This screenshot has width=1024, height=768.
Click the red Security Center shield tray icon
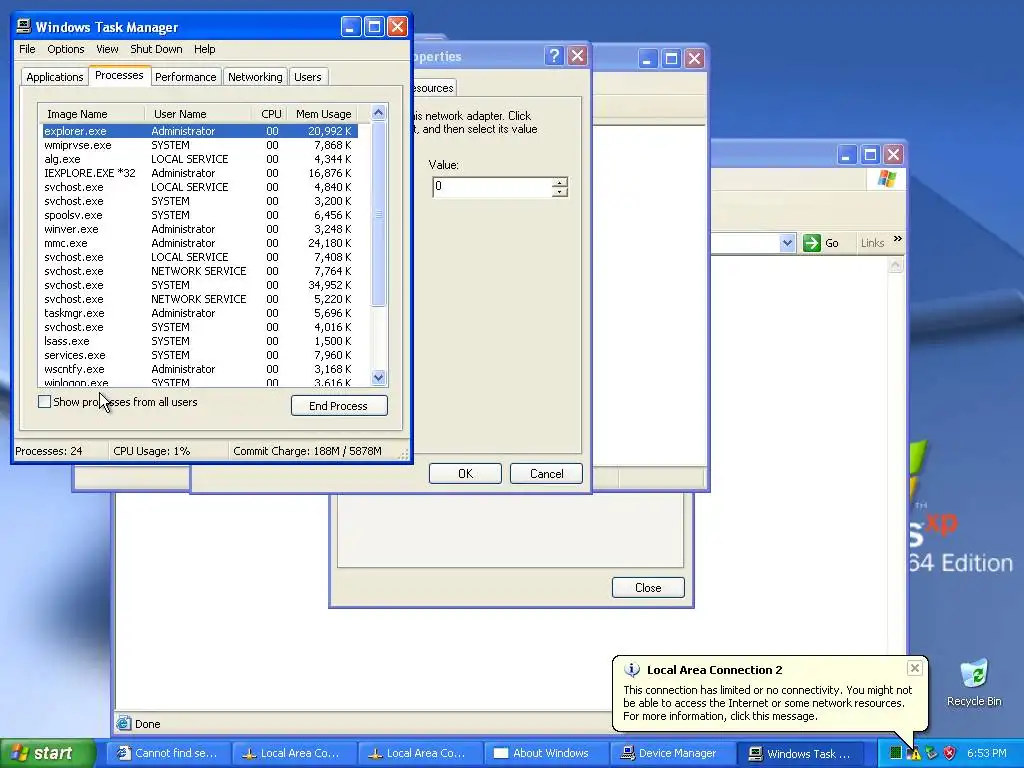click(950, 753)
